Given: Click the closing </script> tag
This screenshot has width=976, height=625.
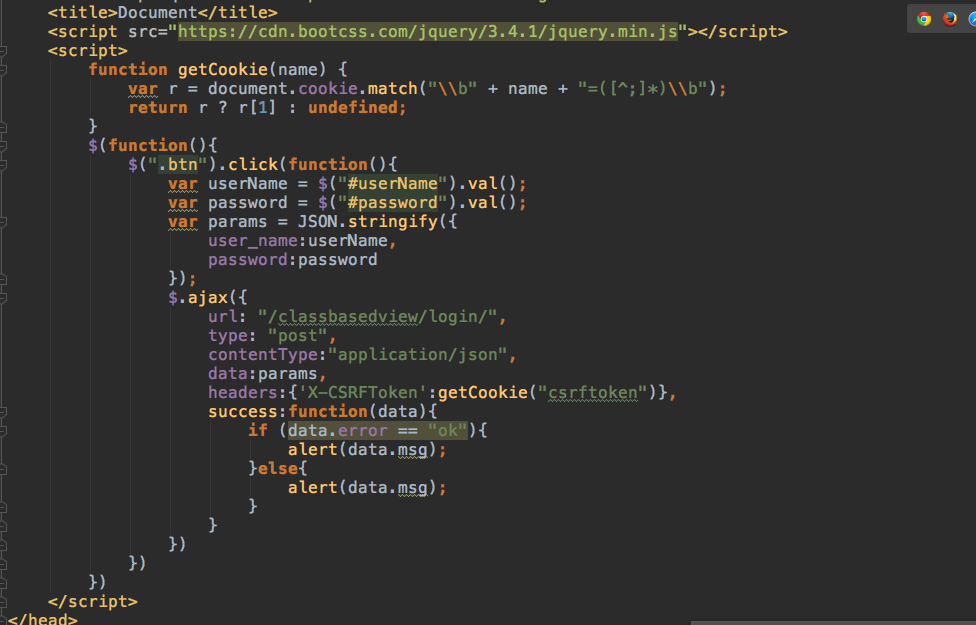Looking at the screenshot, I should pyautogui.click(x=93, y=602).
